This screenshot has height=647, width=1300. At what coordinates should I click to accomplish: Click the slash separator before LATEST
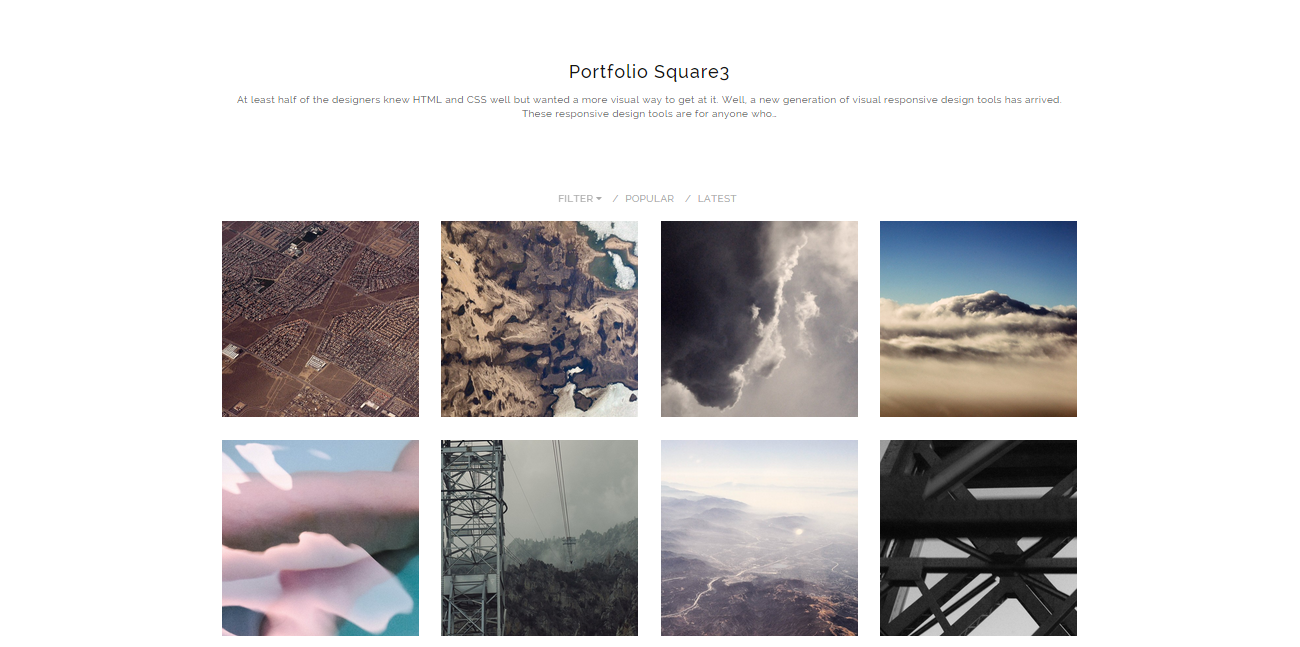tap(688, 199)
